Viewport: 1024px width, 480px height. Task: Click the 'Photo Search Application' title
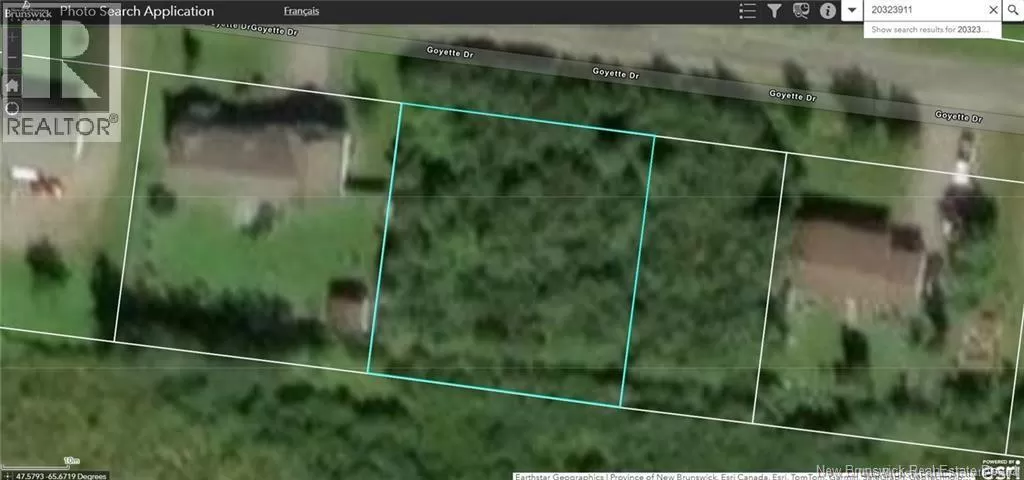pos(137,11)
